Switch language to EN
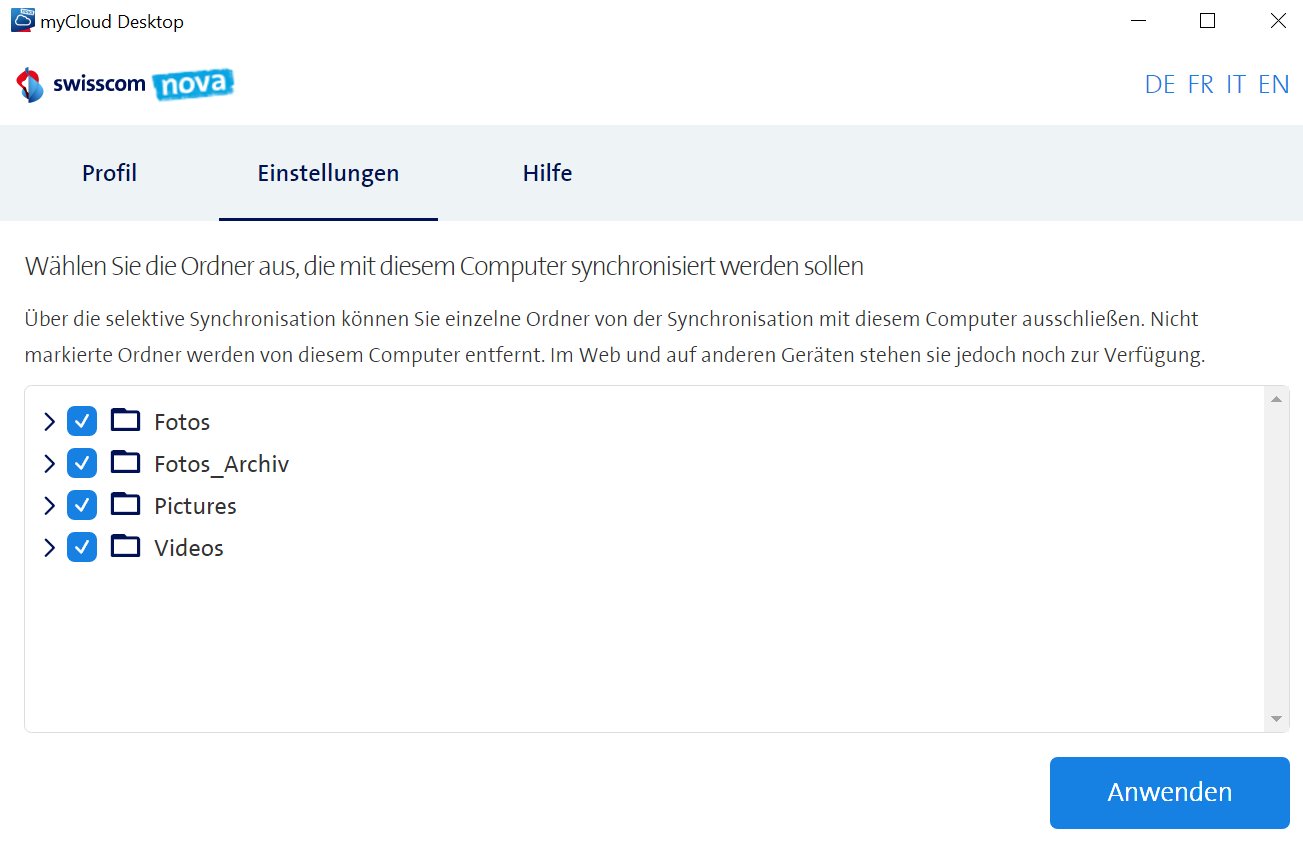 [1274, 84]
